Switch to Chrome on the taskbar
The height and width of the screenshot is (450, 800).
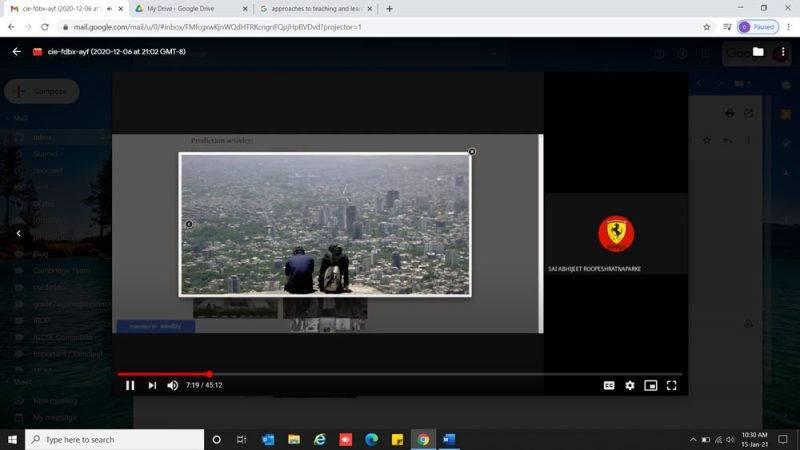click(x=423, y=439)
